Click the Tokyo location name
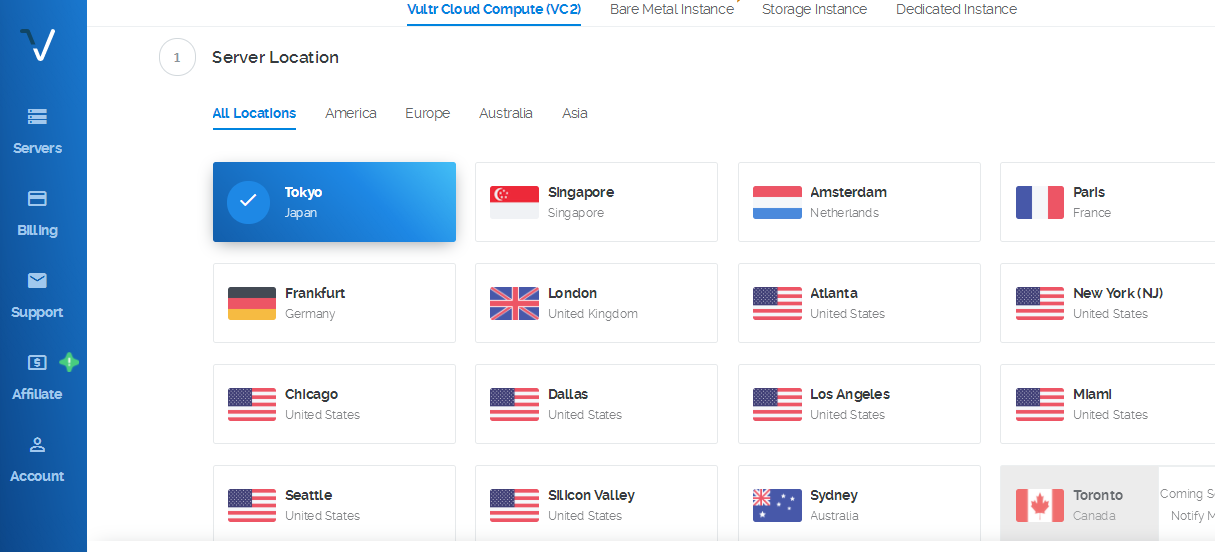The height and width of the screenshot is (552, 1215). pyautogui.click(x=303, y=192)
